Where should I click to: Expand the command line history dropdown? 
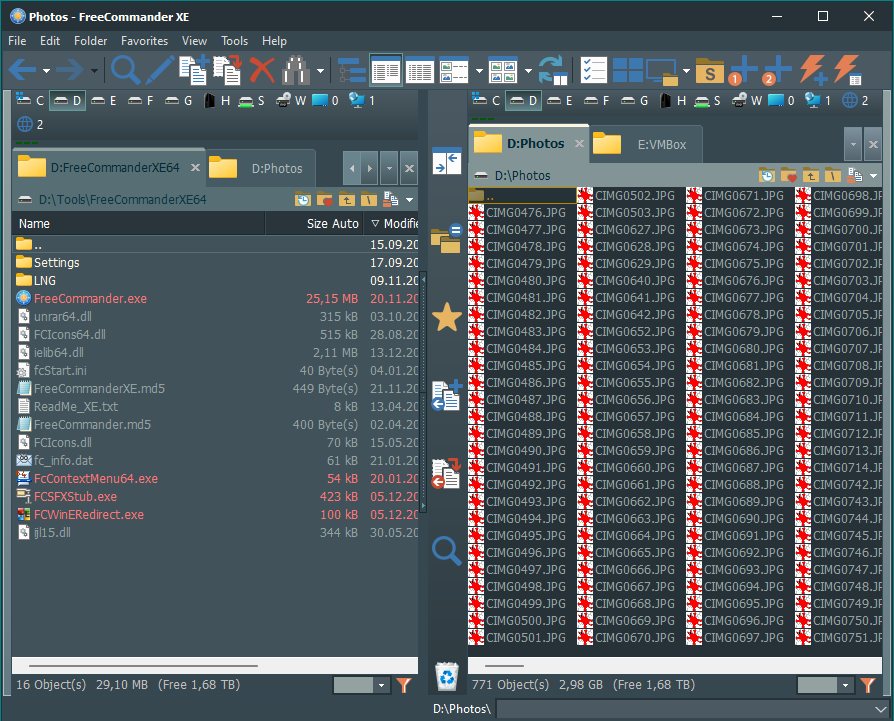880,709
